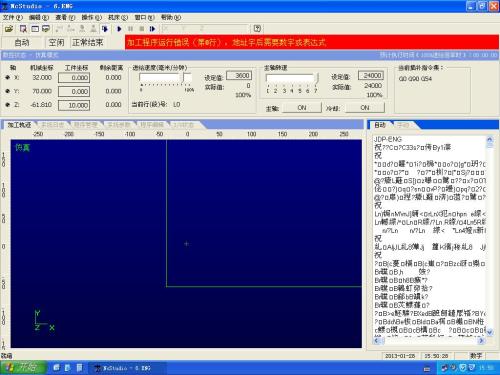
Task: Toggle the spindle 主轴 ON button
Action: tap(302, 108)
